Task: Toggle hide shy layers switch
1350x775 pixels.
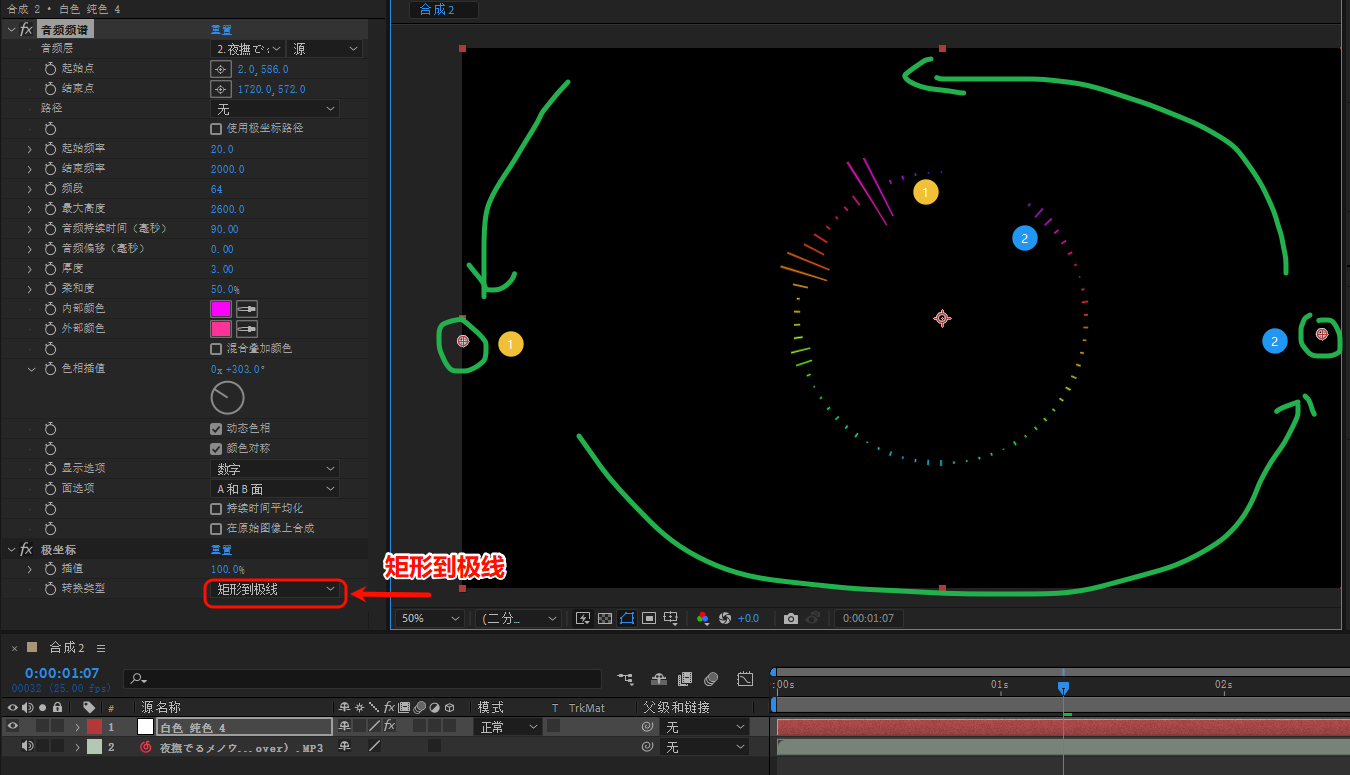Action: [659, 679]
